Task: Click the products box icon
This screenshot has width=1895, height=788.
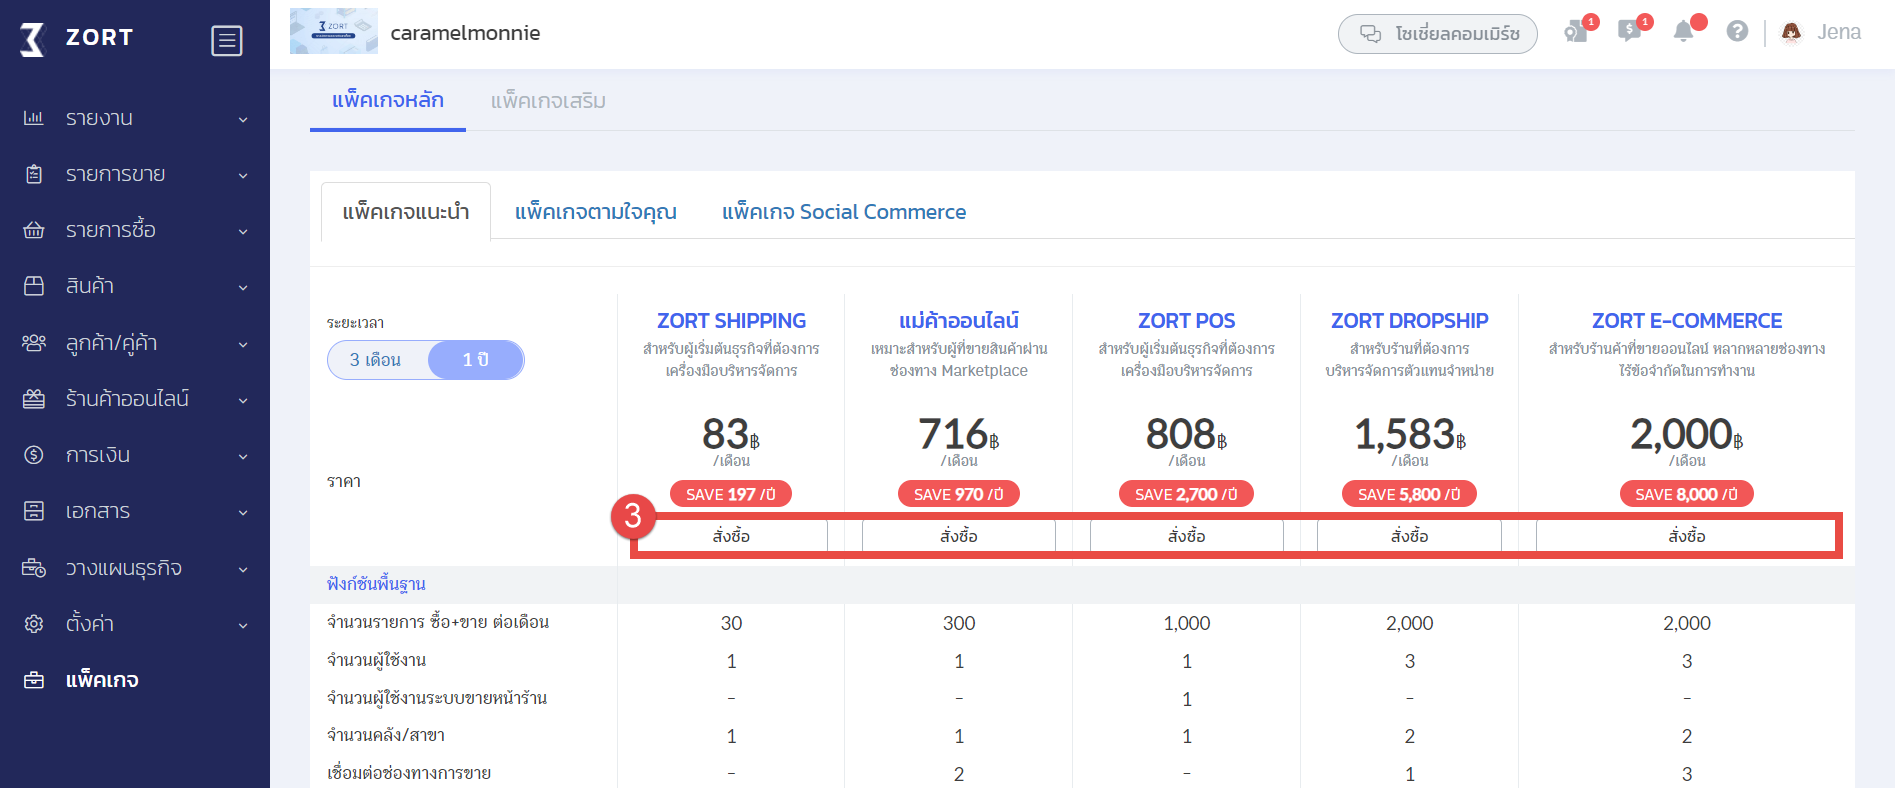Action: click(34, 286)
